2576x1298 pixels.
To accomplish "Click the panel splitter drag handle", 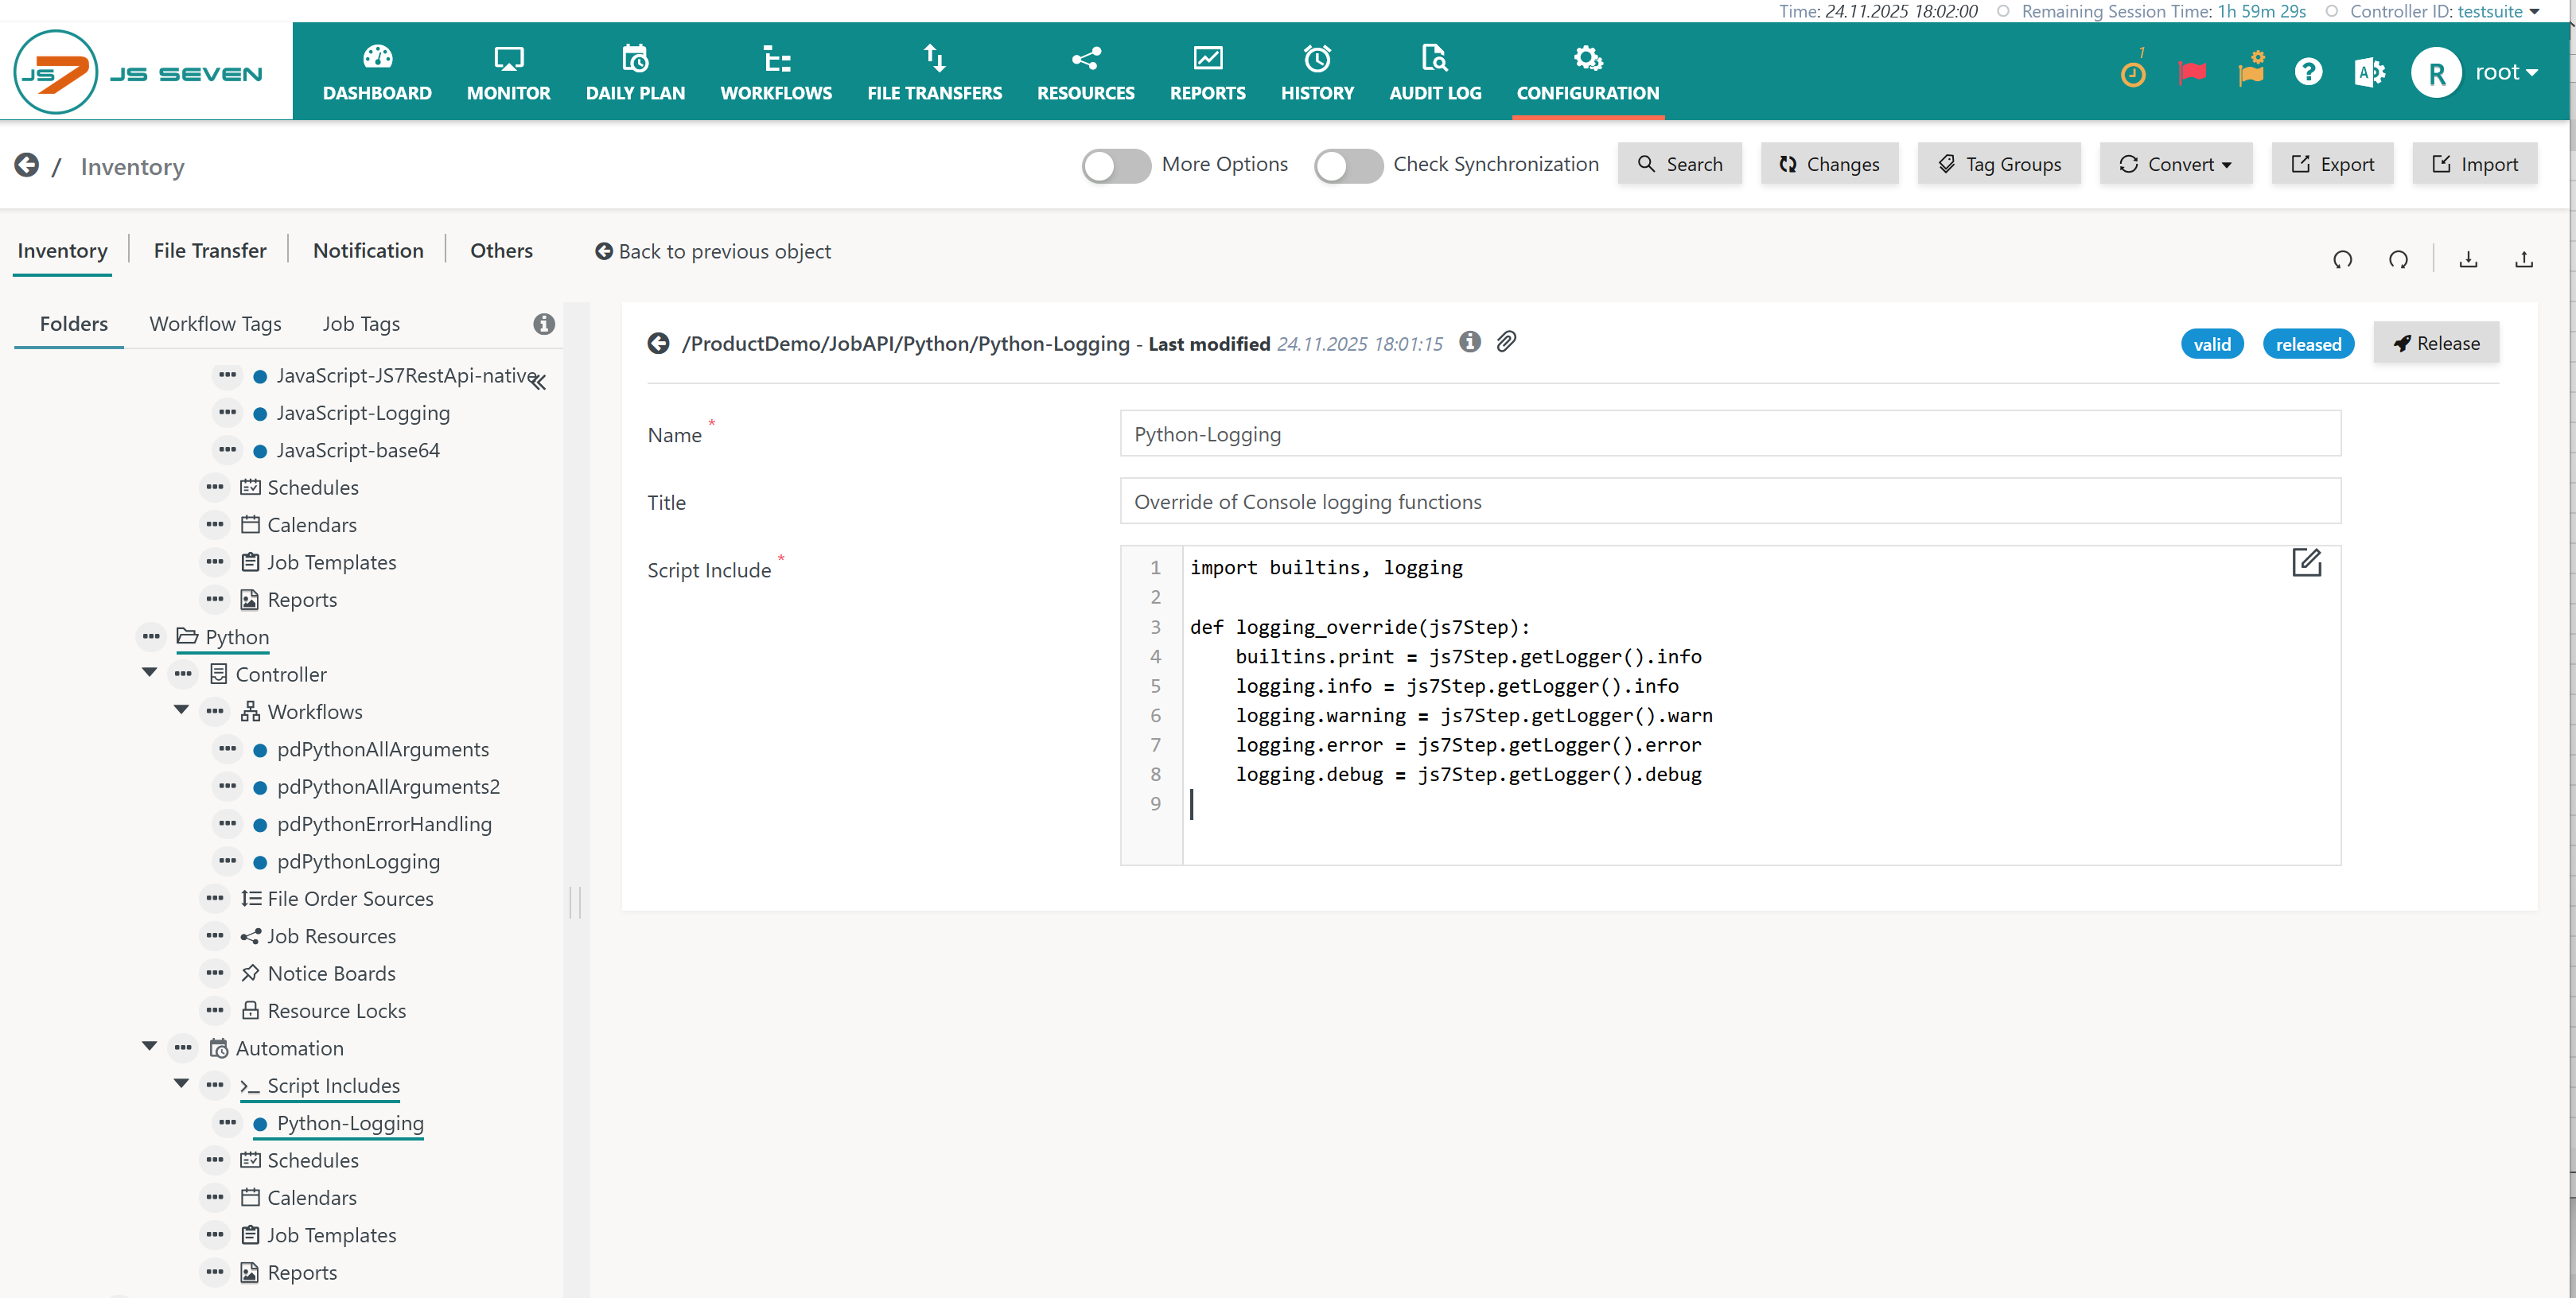I will tap(574, 901).
